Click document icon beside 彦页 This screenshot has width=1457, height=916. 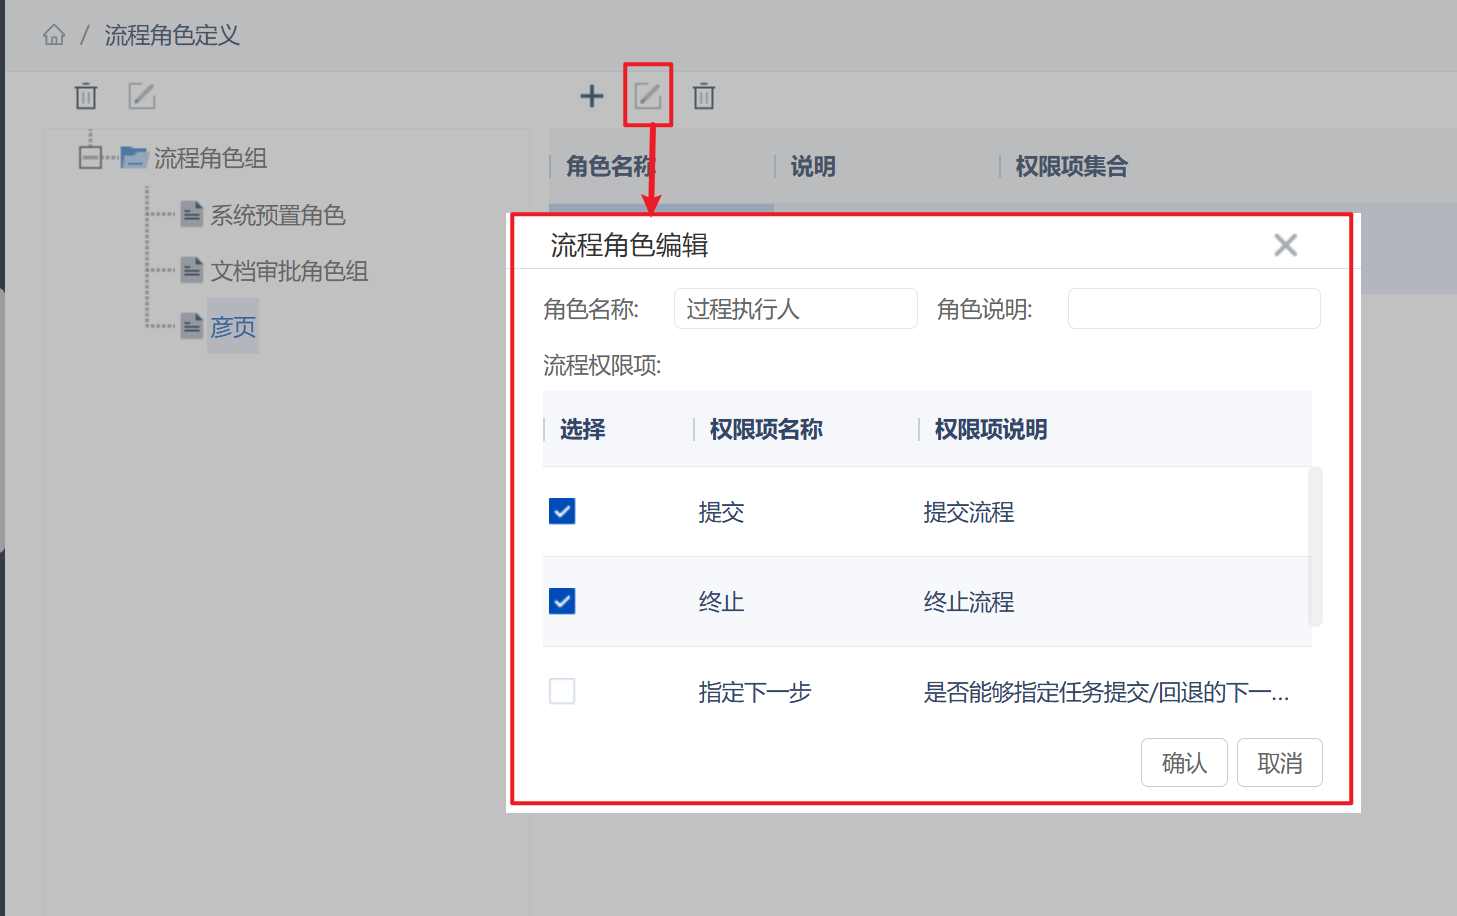pos(192,326)
